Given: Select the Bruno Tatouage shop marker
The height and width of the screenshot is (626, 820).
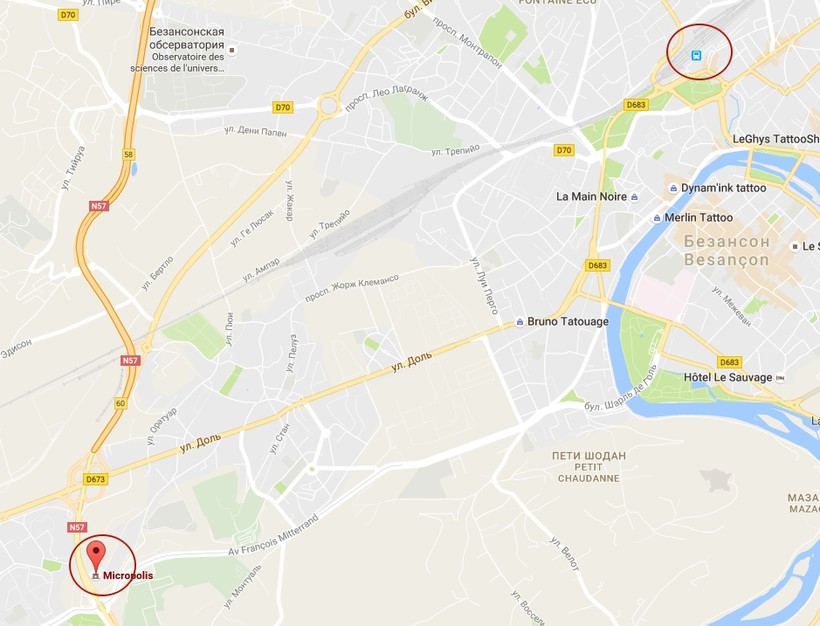Looking at the screenshot, I should point(520,322).
